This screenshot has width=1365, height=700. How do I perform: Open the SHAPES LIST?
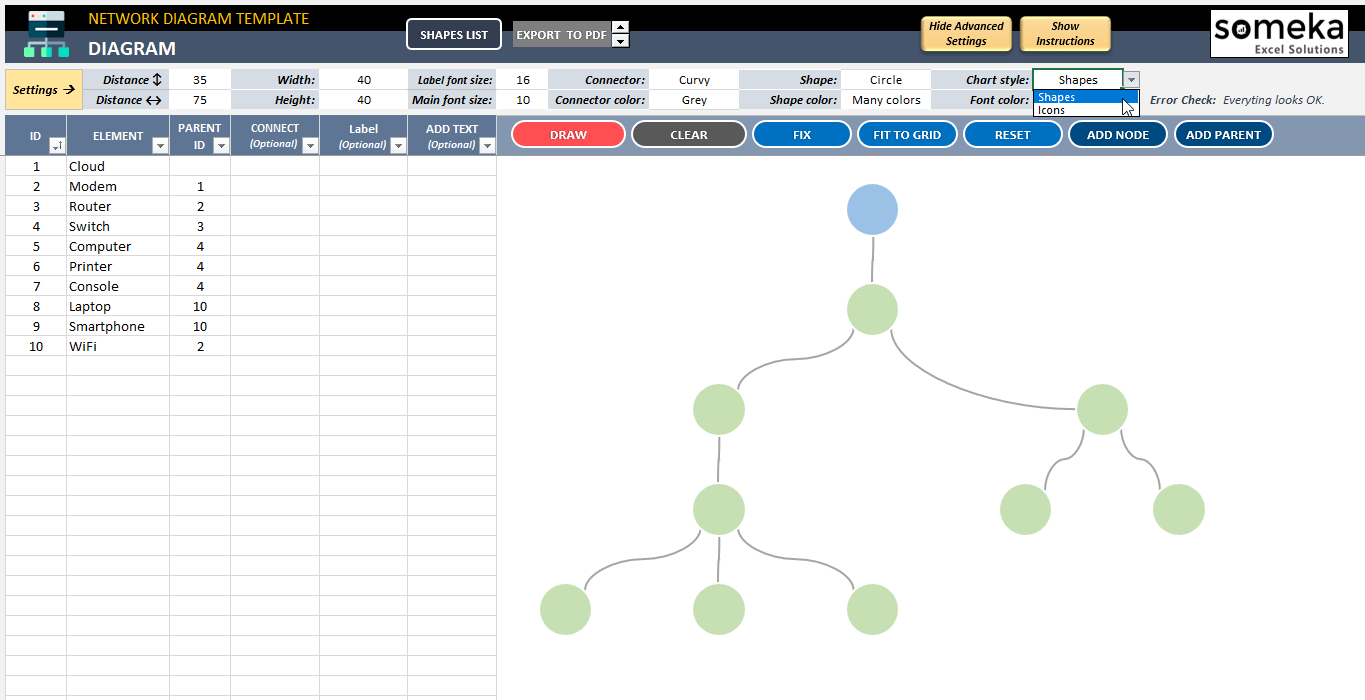click(454, 34)
